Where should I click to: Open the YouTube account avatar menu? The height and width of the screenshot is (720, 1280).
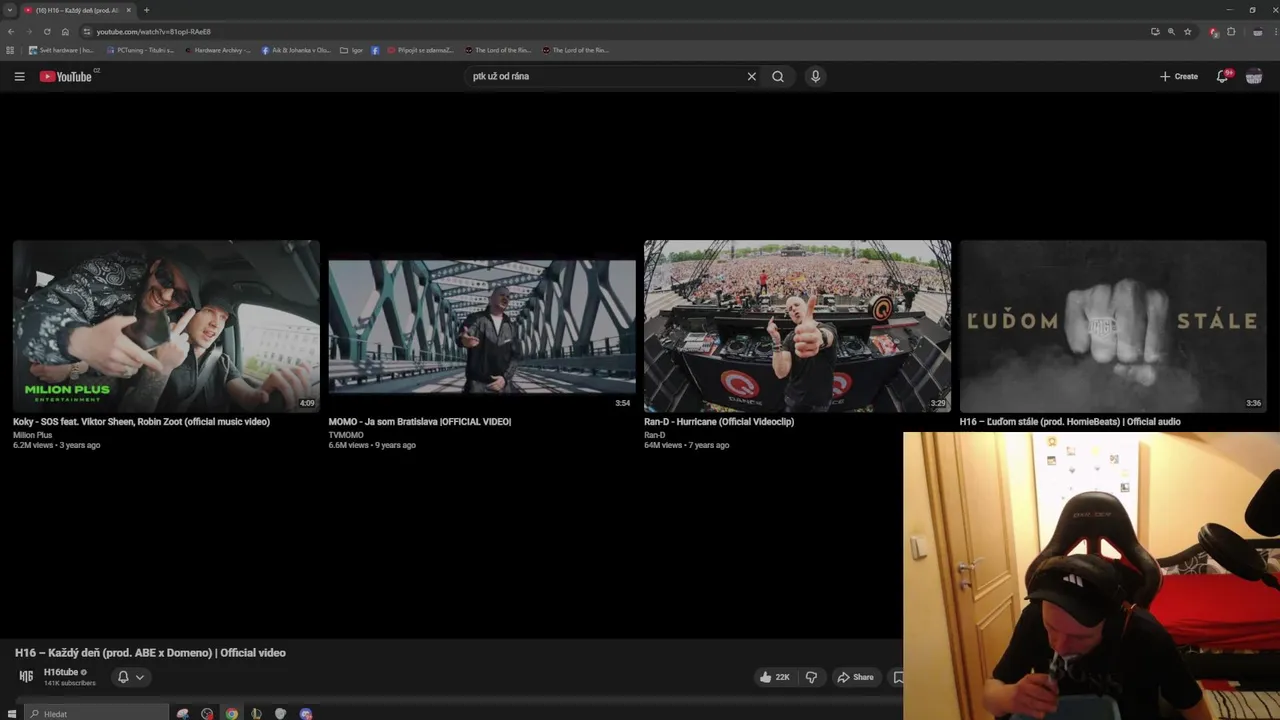1254,76
